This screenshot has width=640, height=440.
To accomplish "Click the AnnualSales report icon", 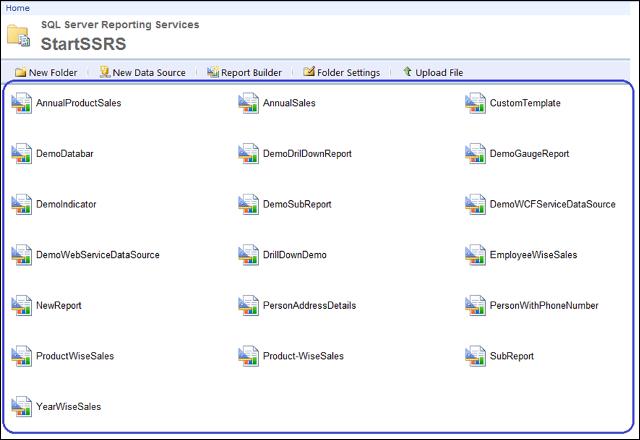I will tap(249, 103).
